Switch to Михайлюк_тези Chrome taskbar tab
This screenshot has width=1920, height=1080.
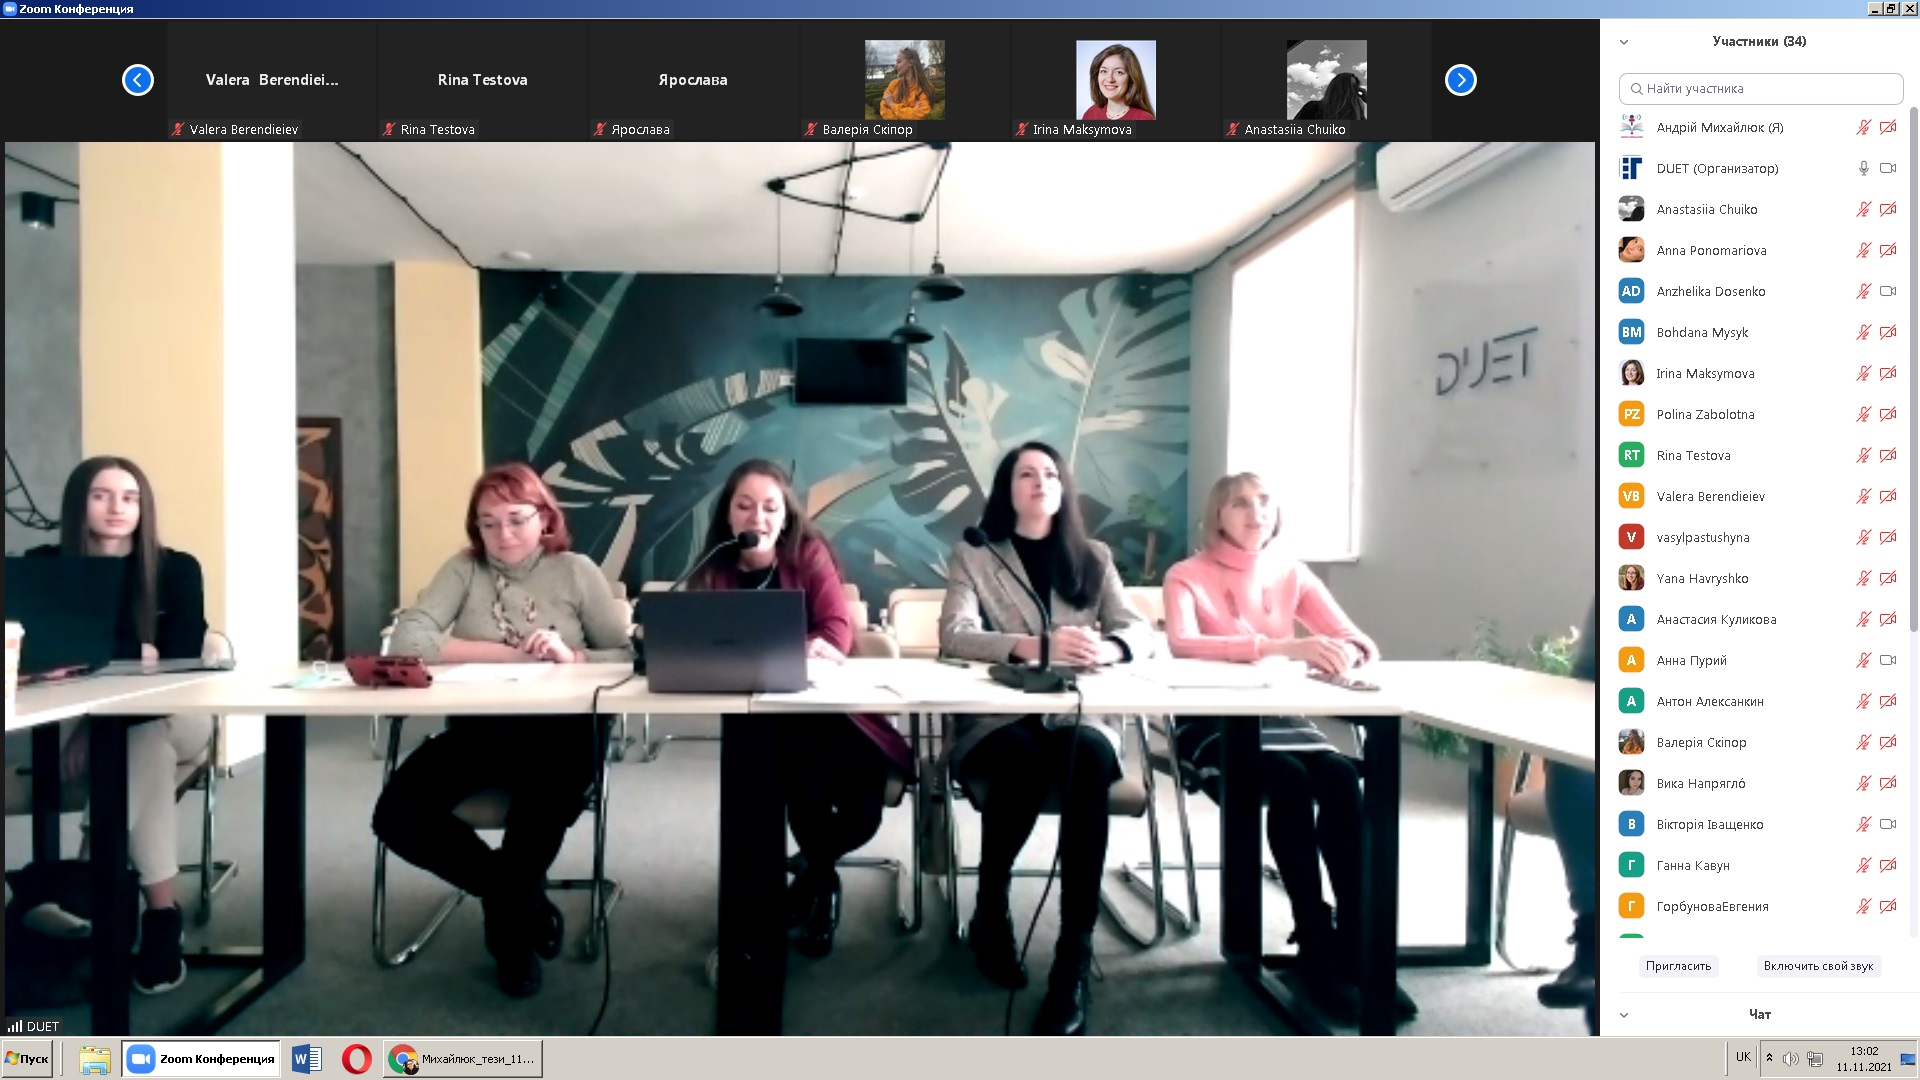coord(463,1059)
